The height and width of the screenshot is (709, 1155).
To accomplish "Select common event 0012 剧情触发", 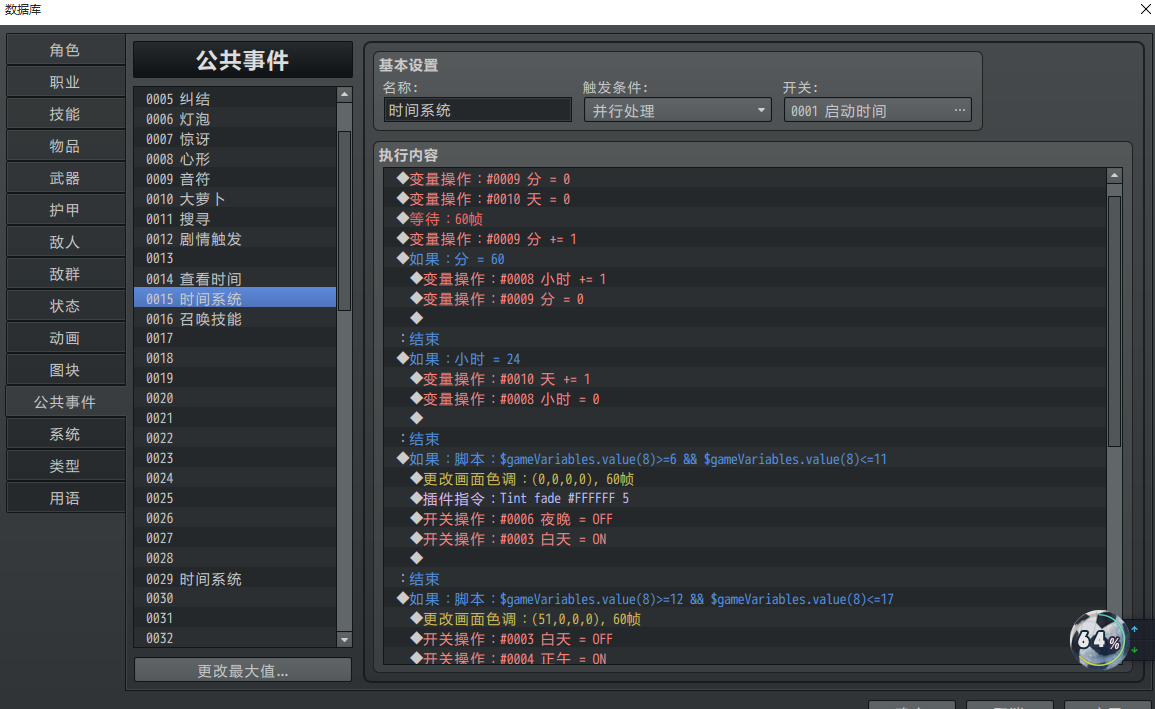I will pyautogui.click(x=235, y=239).
